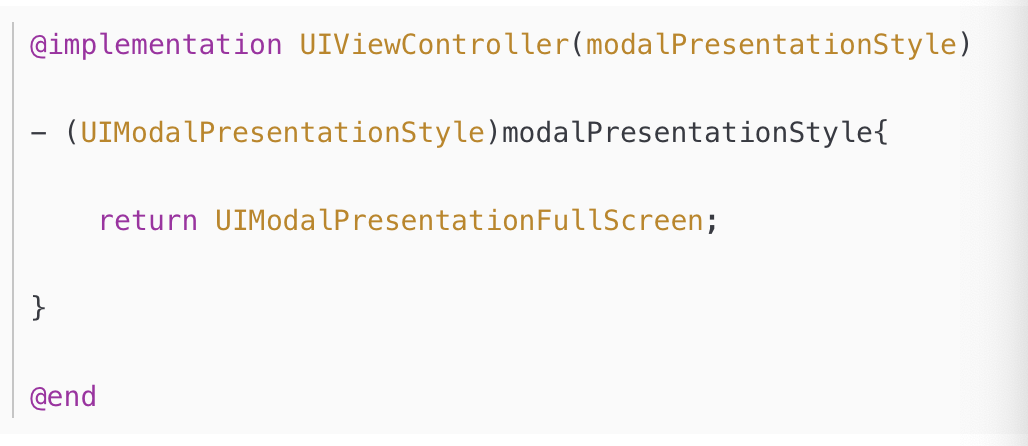This screenshot has height=446, width=1028.
Task: Click modalPresentationStyle category name in parentheses
Action: tap(771, 45)
